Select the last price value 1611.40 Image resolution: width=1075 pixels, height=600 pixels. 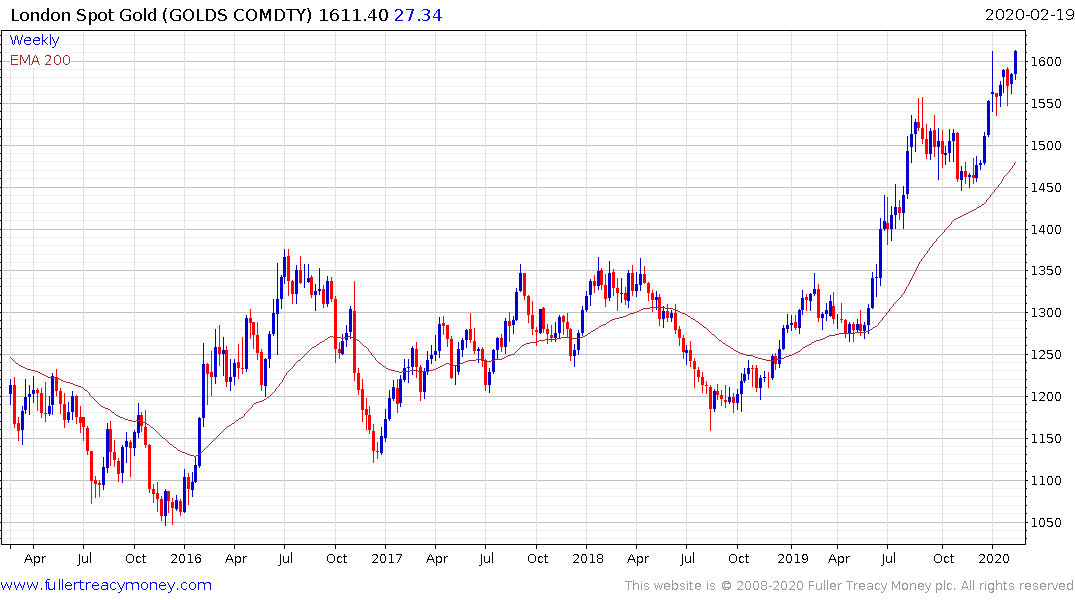[x=353, y=15]
